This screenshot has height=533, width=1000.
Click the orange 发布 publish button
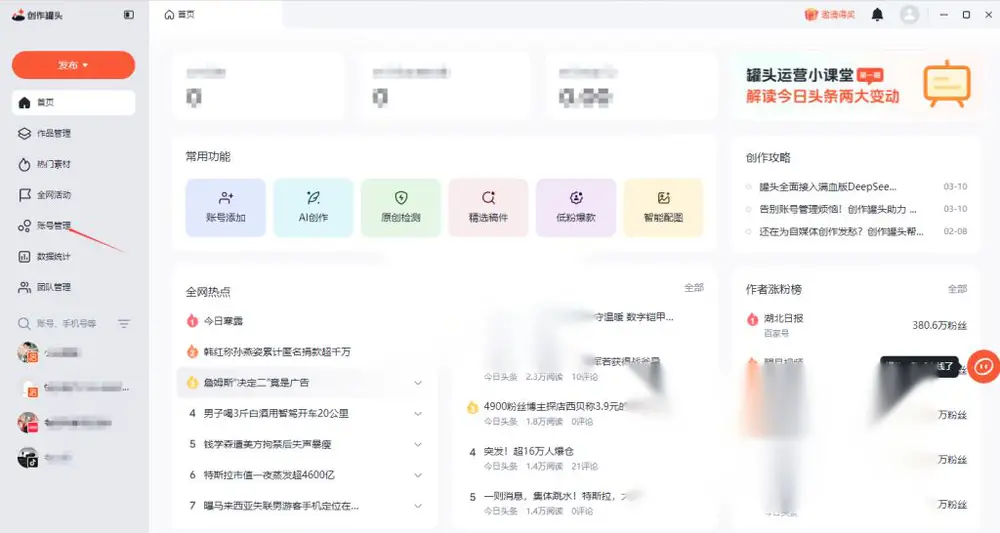pyautogui.click(x=73, y=65)
